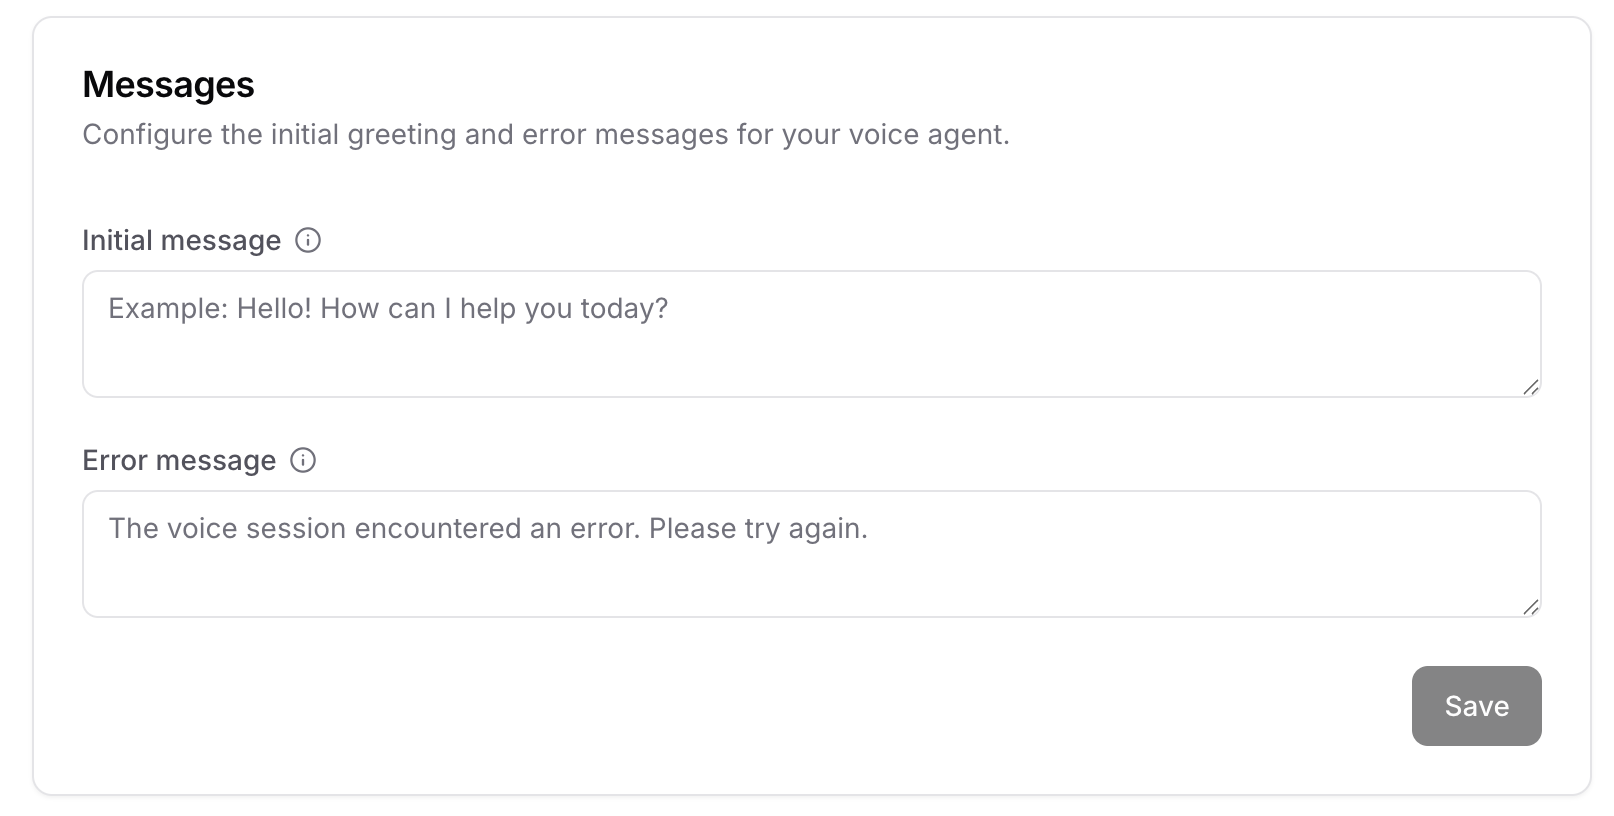Select the help circle next to Initial message
The image size is (1614, 816).
click(x=310, y=240)
